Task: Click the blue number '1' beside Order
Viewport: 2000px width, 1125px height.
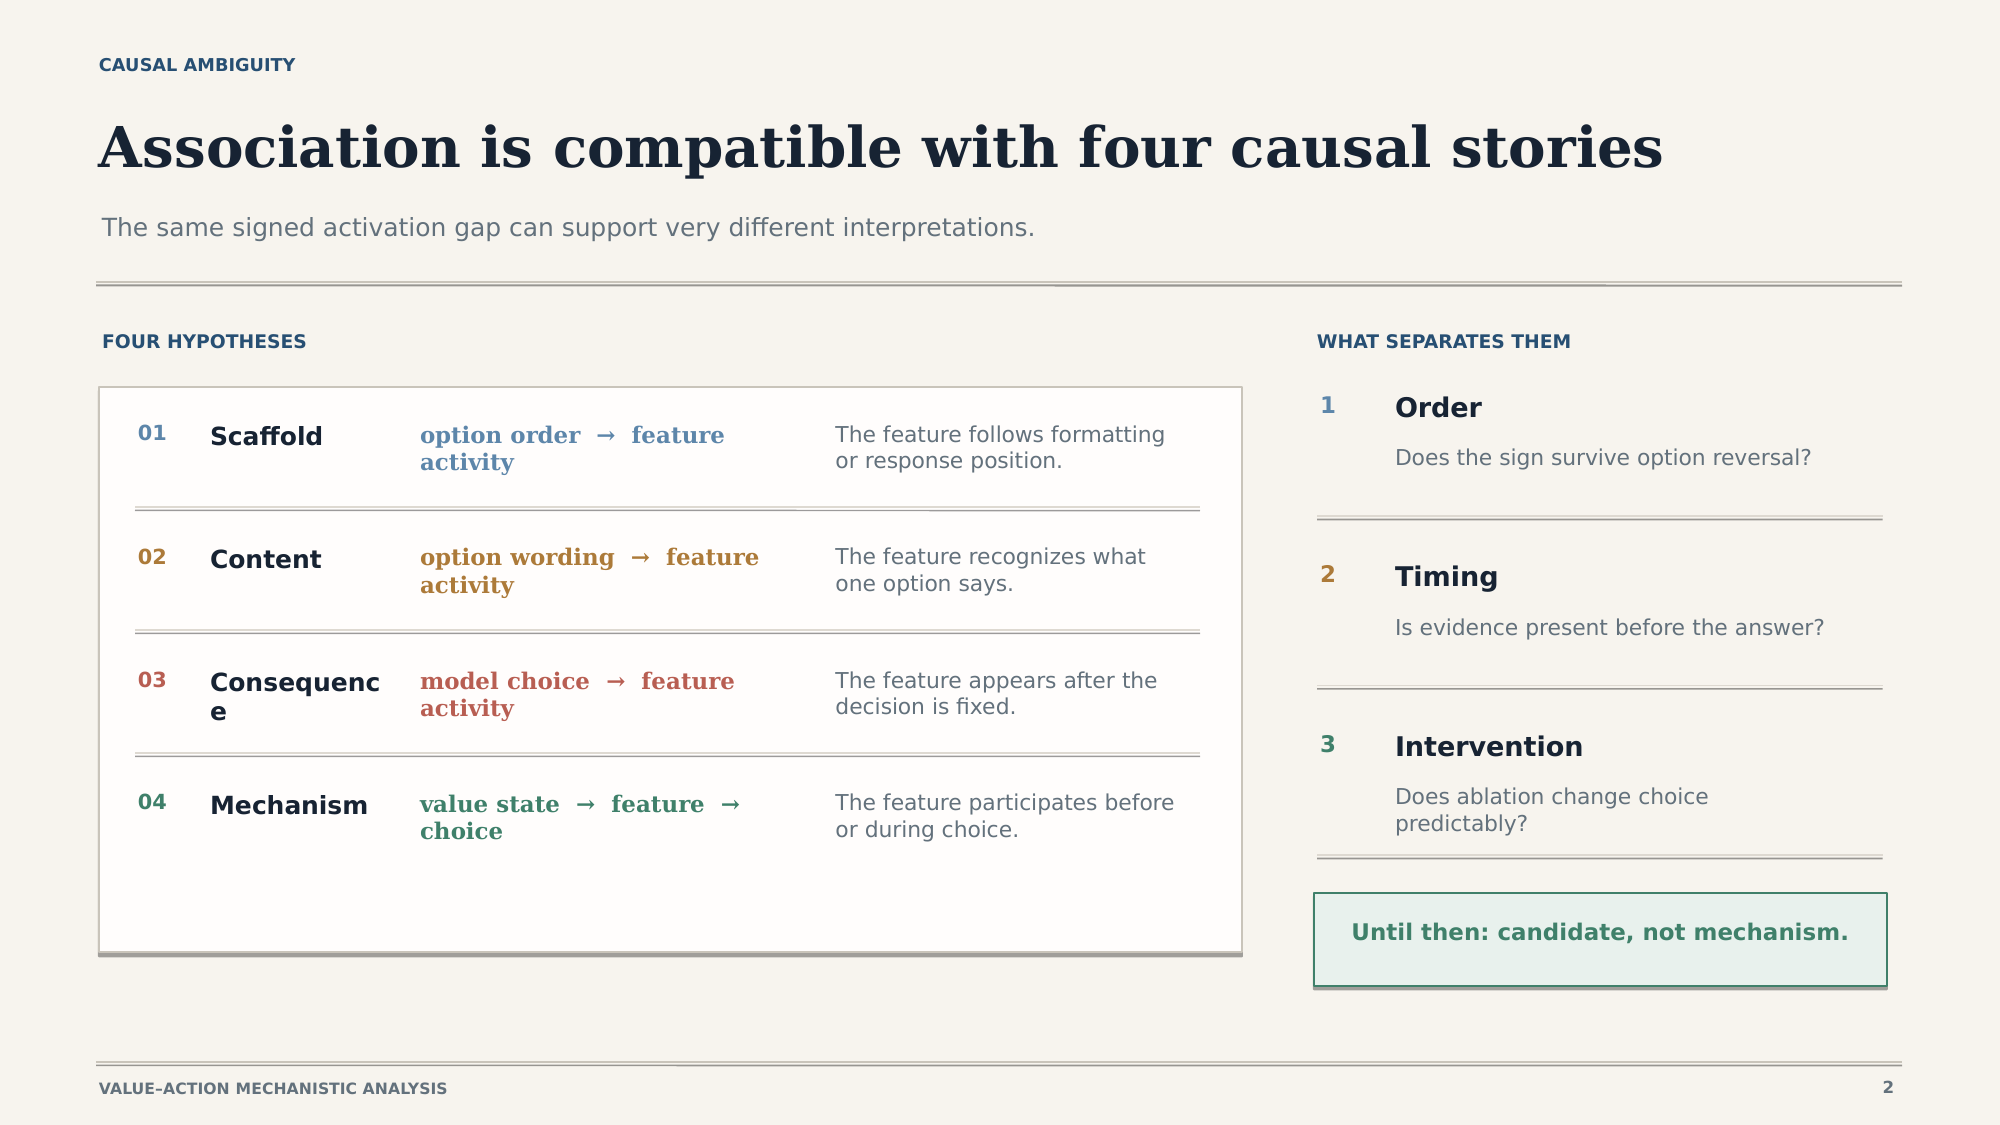Action: [1328, 406]
